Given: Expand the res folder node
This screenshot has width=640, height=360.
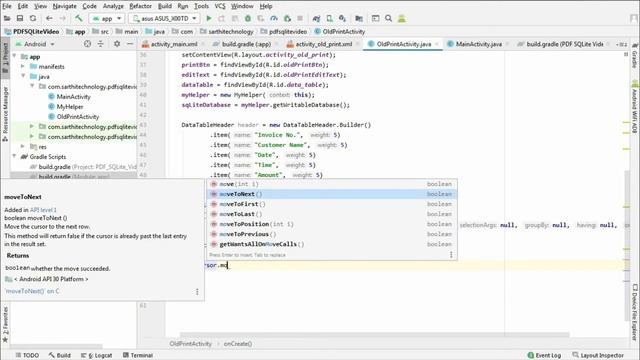Looking at the screenshot, I should (23, 147).
